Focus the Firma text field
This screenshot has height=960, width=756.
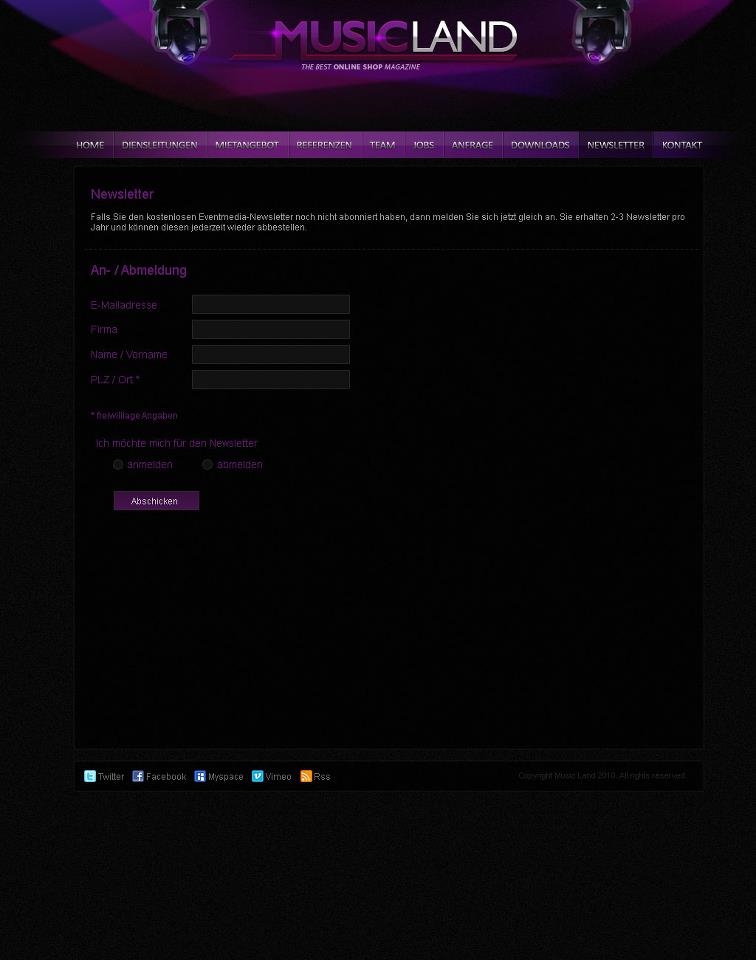tap(270, 329)
